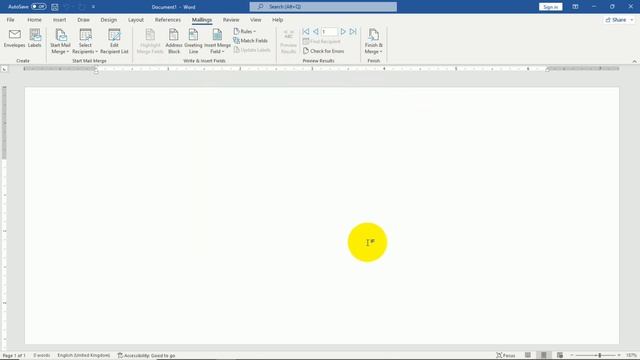
Task: Click the Save icon in title bar
Action: tap(55, 7)
